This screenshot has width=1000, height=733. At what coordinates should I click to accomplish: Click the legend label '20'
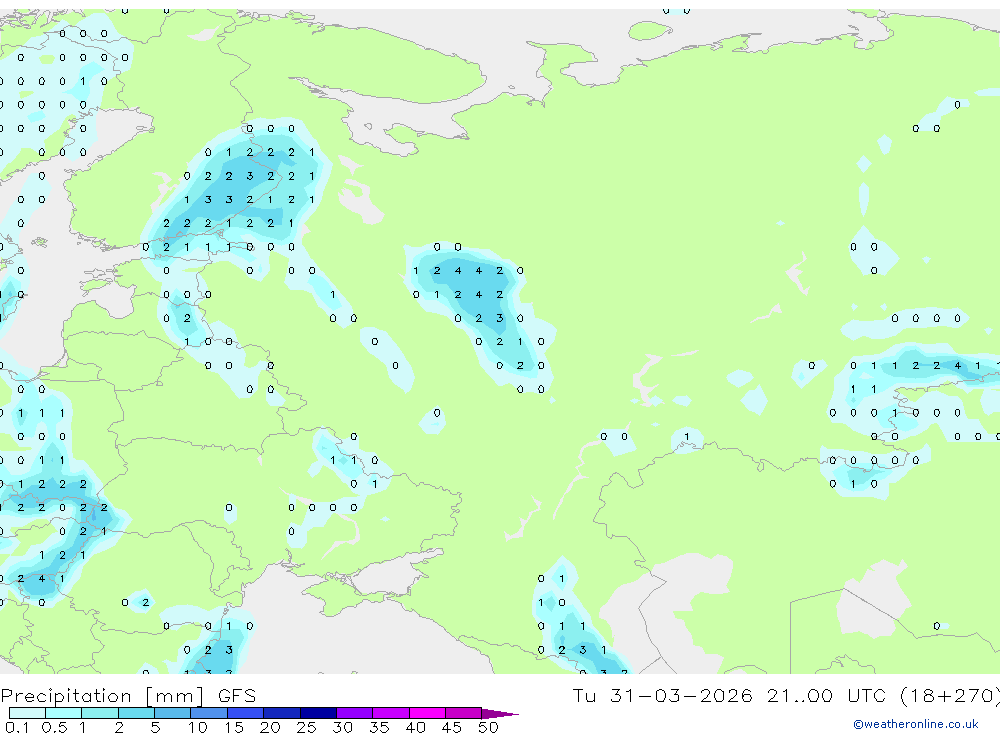[270, 727]
